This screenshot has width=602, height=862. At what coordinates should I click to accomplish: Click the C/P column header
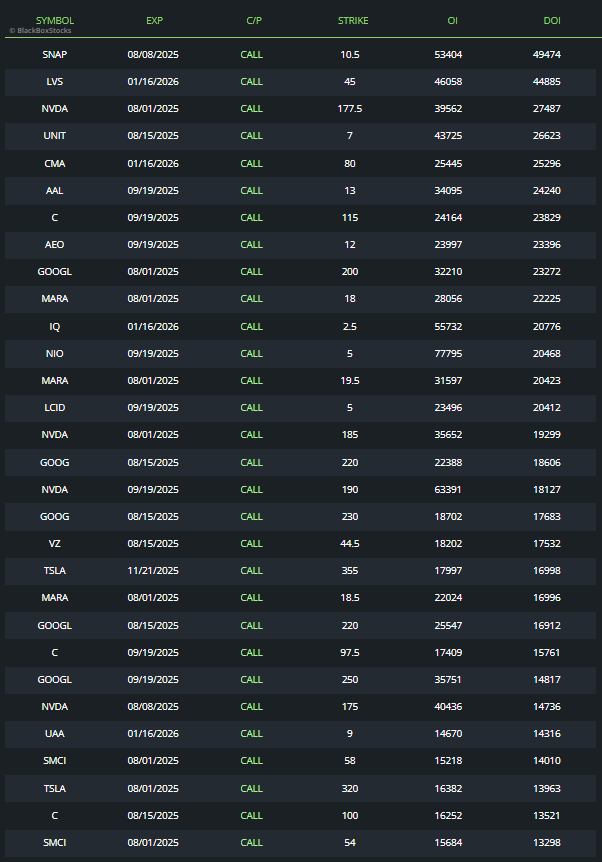pyautogui.click(x=254, y=20)
